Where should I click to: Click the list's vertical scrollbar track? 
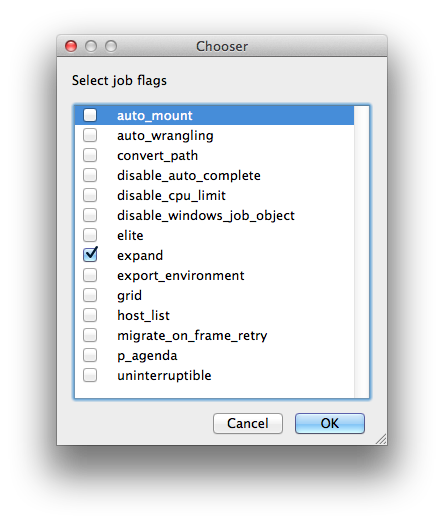click(x=361, y=252)
